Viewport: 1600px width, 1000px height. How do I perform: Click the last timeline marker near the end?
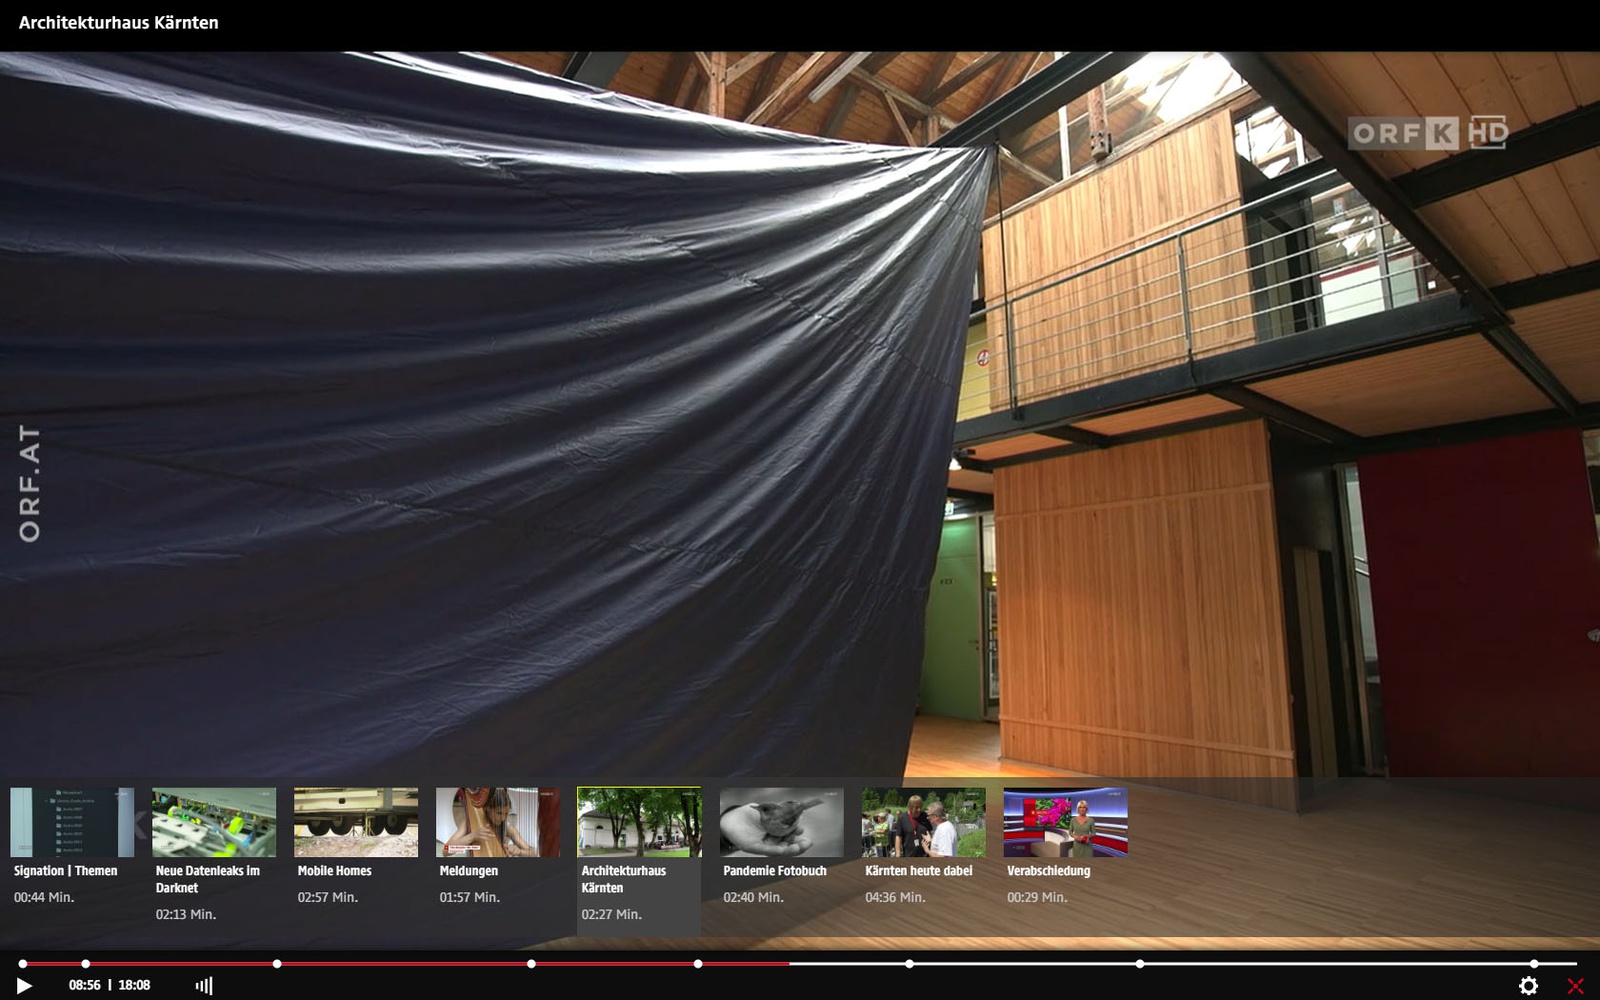pos(1534,964)
